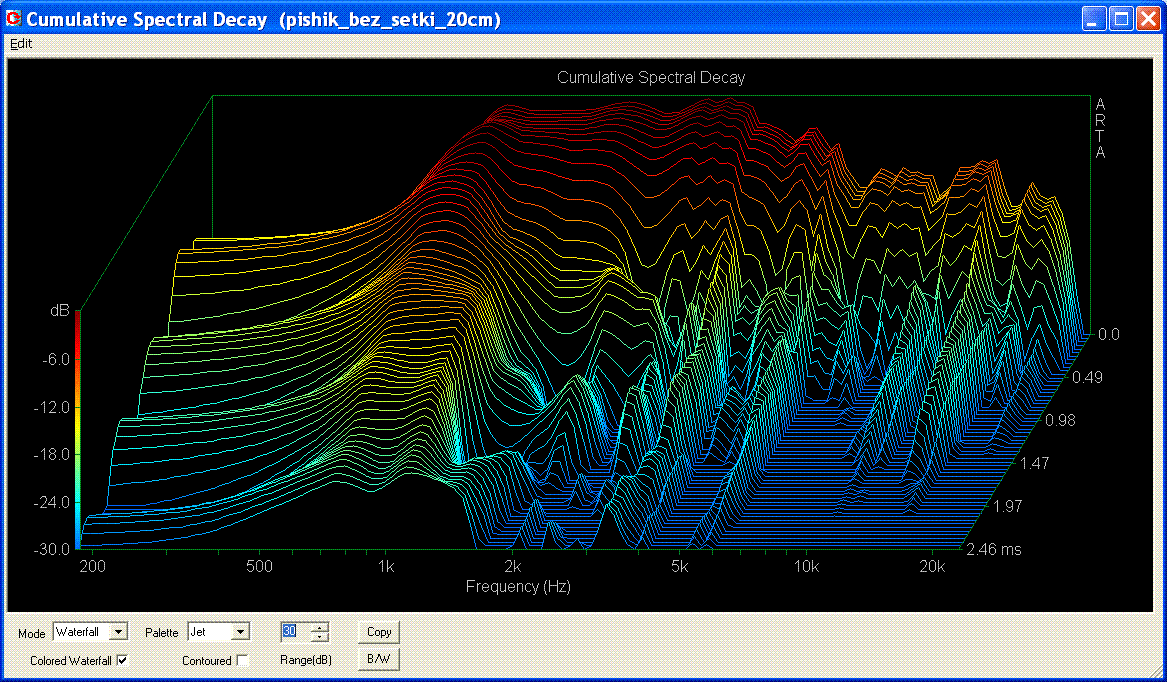1167x682 pixels.
Task: Minimize the Cumulative Spectral Decay window
Action: coord(1095,19)
